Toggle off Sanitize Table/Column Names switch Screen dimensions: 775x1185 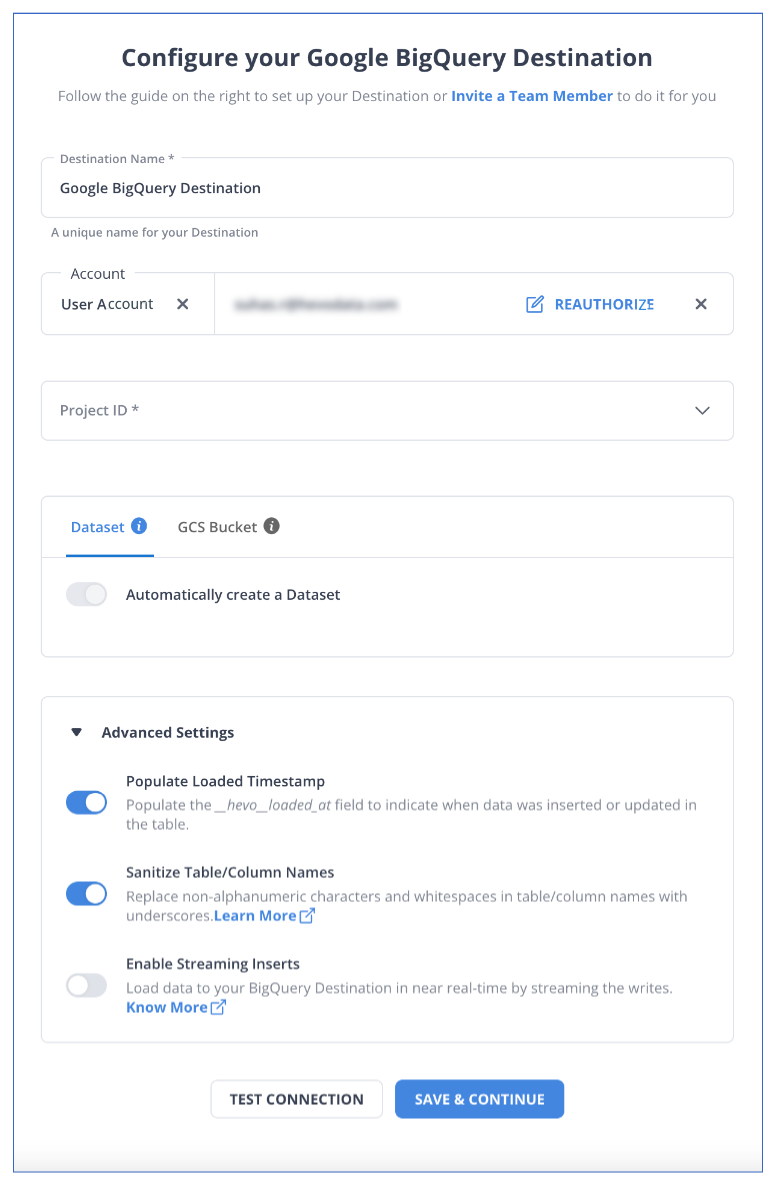tap(87, 893)
